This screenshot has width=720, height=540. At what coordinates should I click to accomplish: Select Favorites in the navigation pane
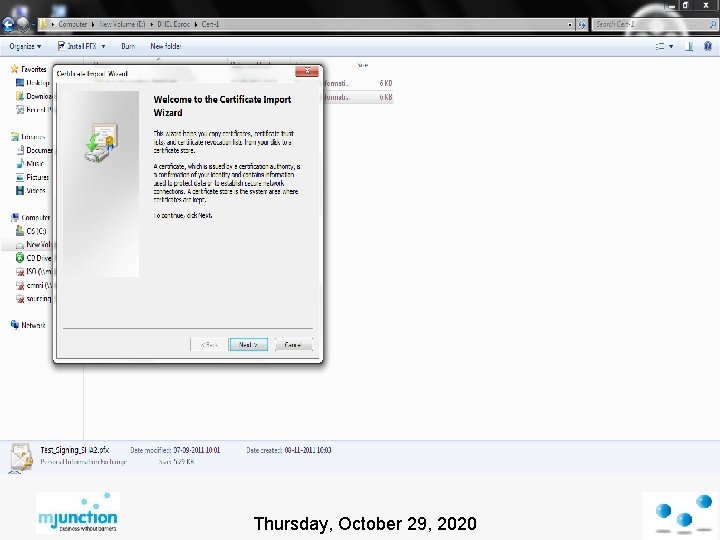(34, 69)
